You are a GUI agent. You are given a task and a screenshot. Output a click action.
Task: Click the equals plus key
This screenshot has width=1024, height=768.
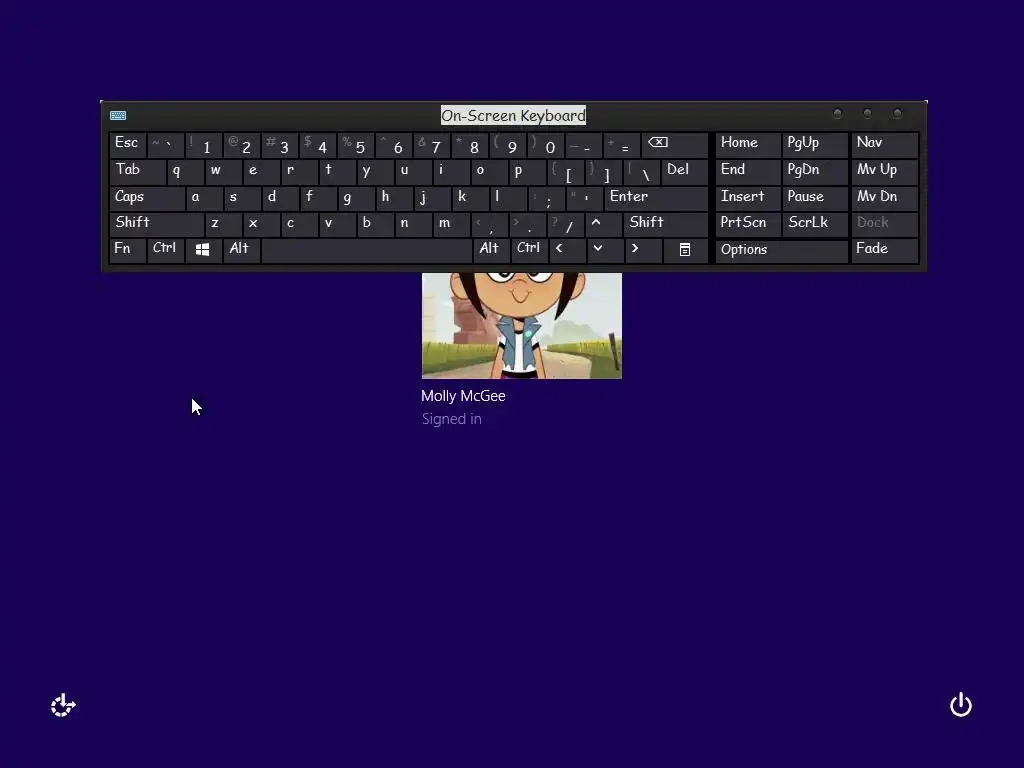point(621,145)
